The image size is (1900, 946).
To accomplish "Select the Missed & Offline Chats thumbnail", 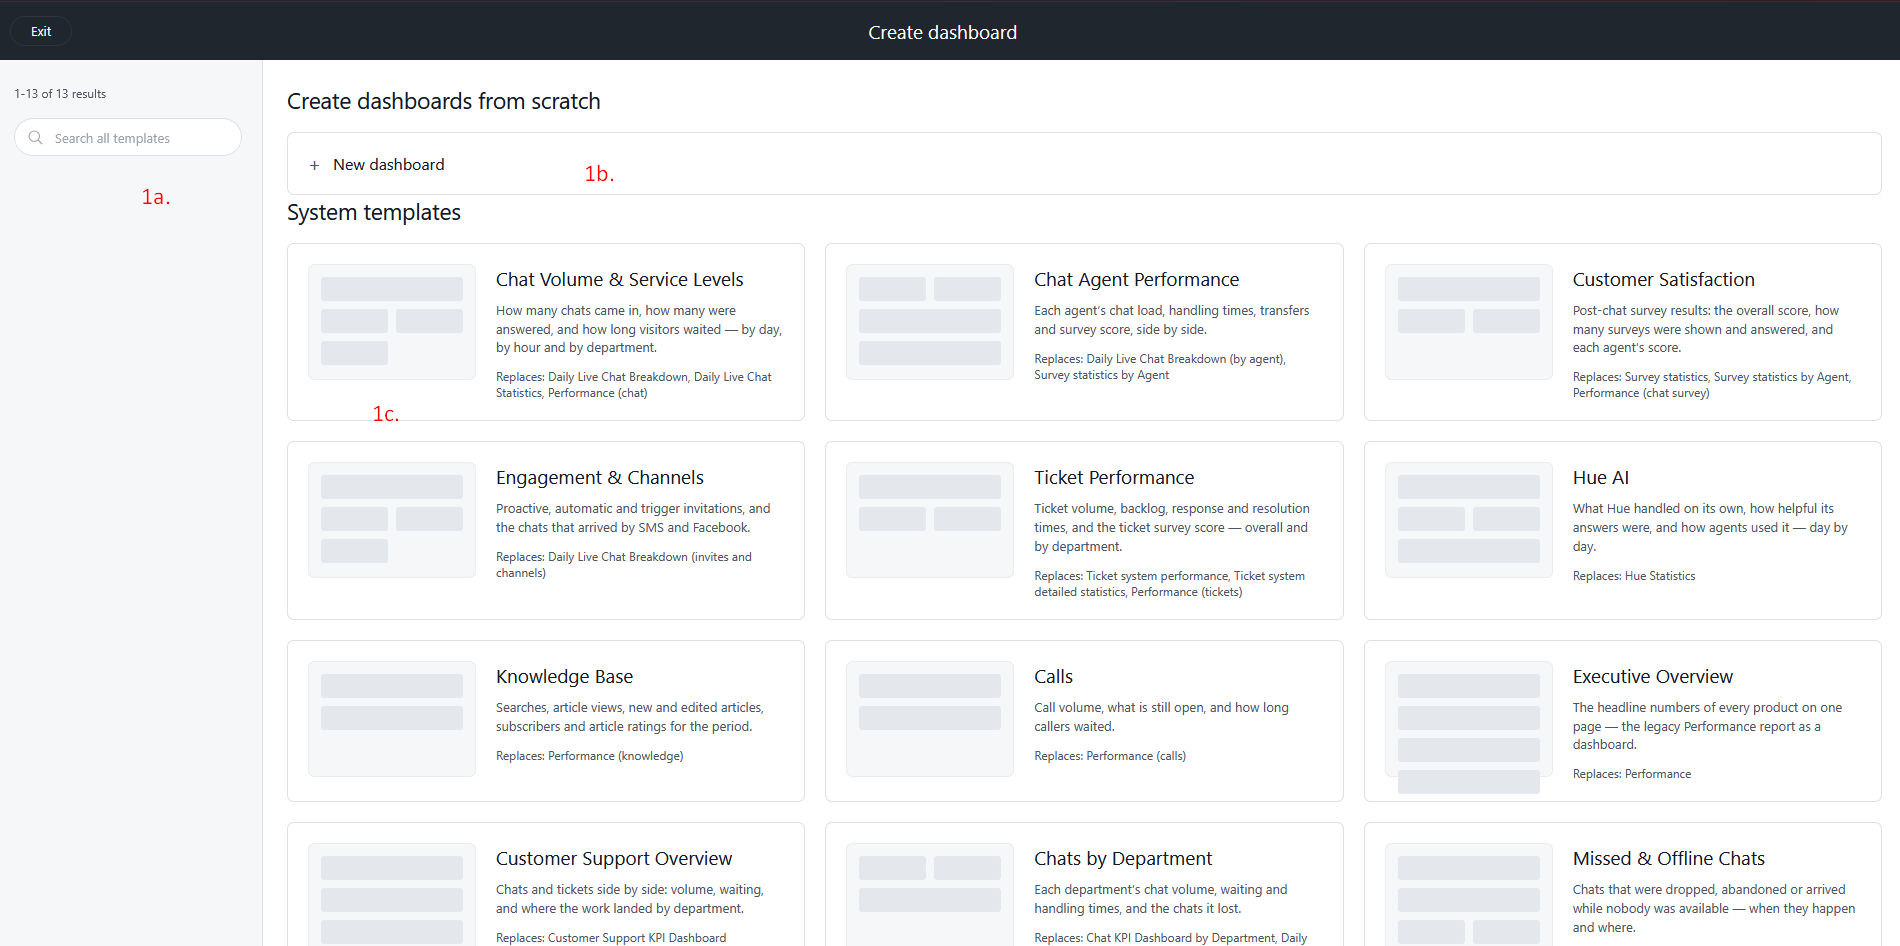I will click(x=1469, y=894).
